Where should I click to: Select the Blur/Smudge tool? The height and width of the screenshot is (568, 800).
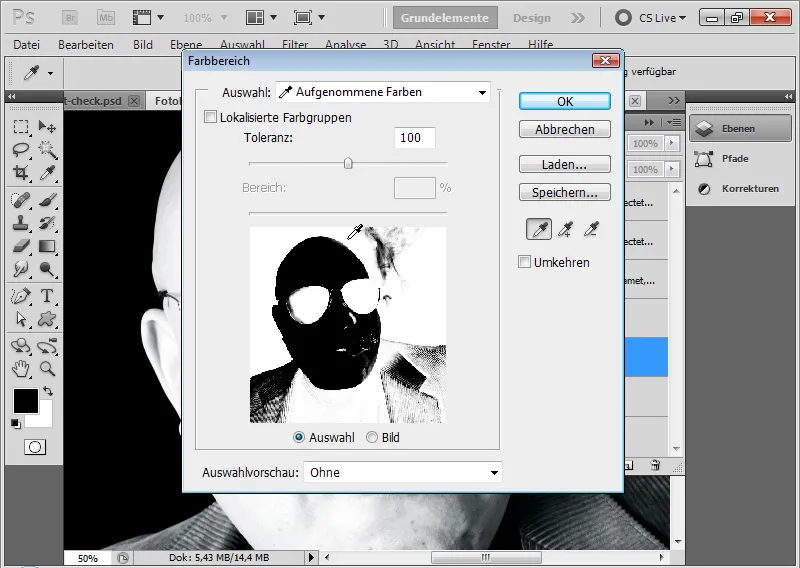click(x=21, y=269)
